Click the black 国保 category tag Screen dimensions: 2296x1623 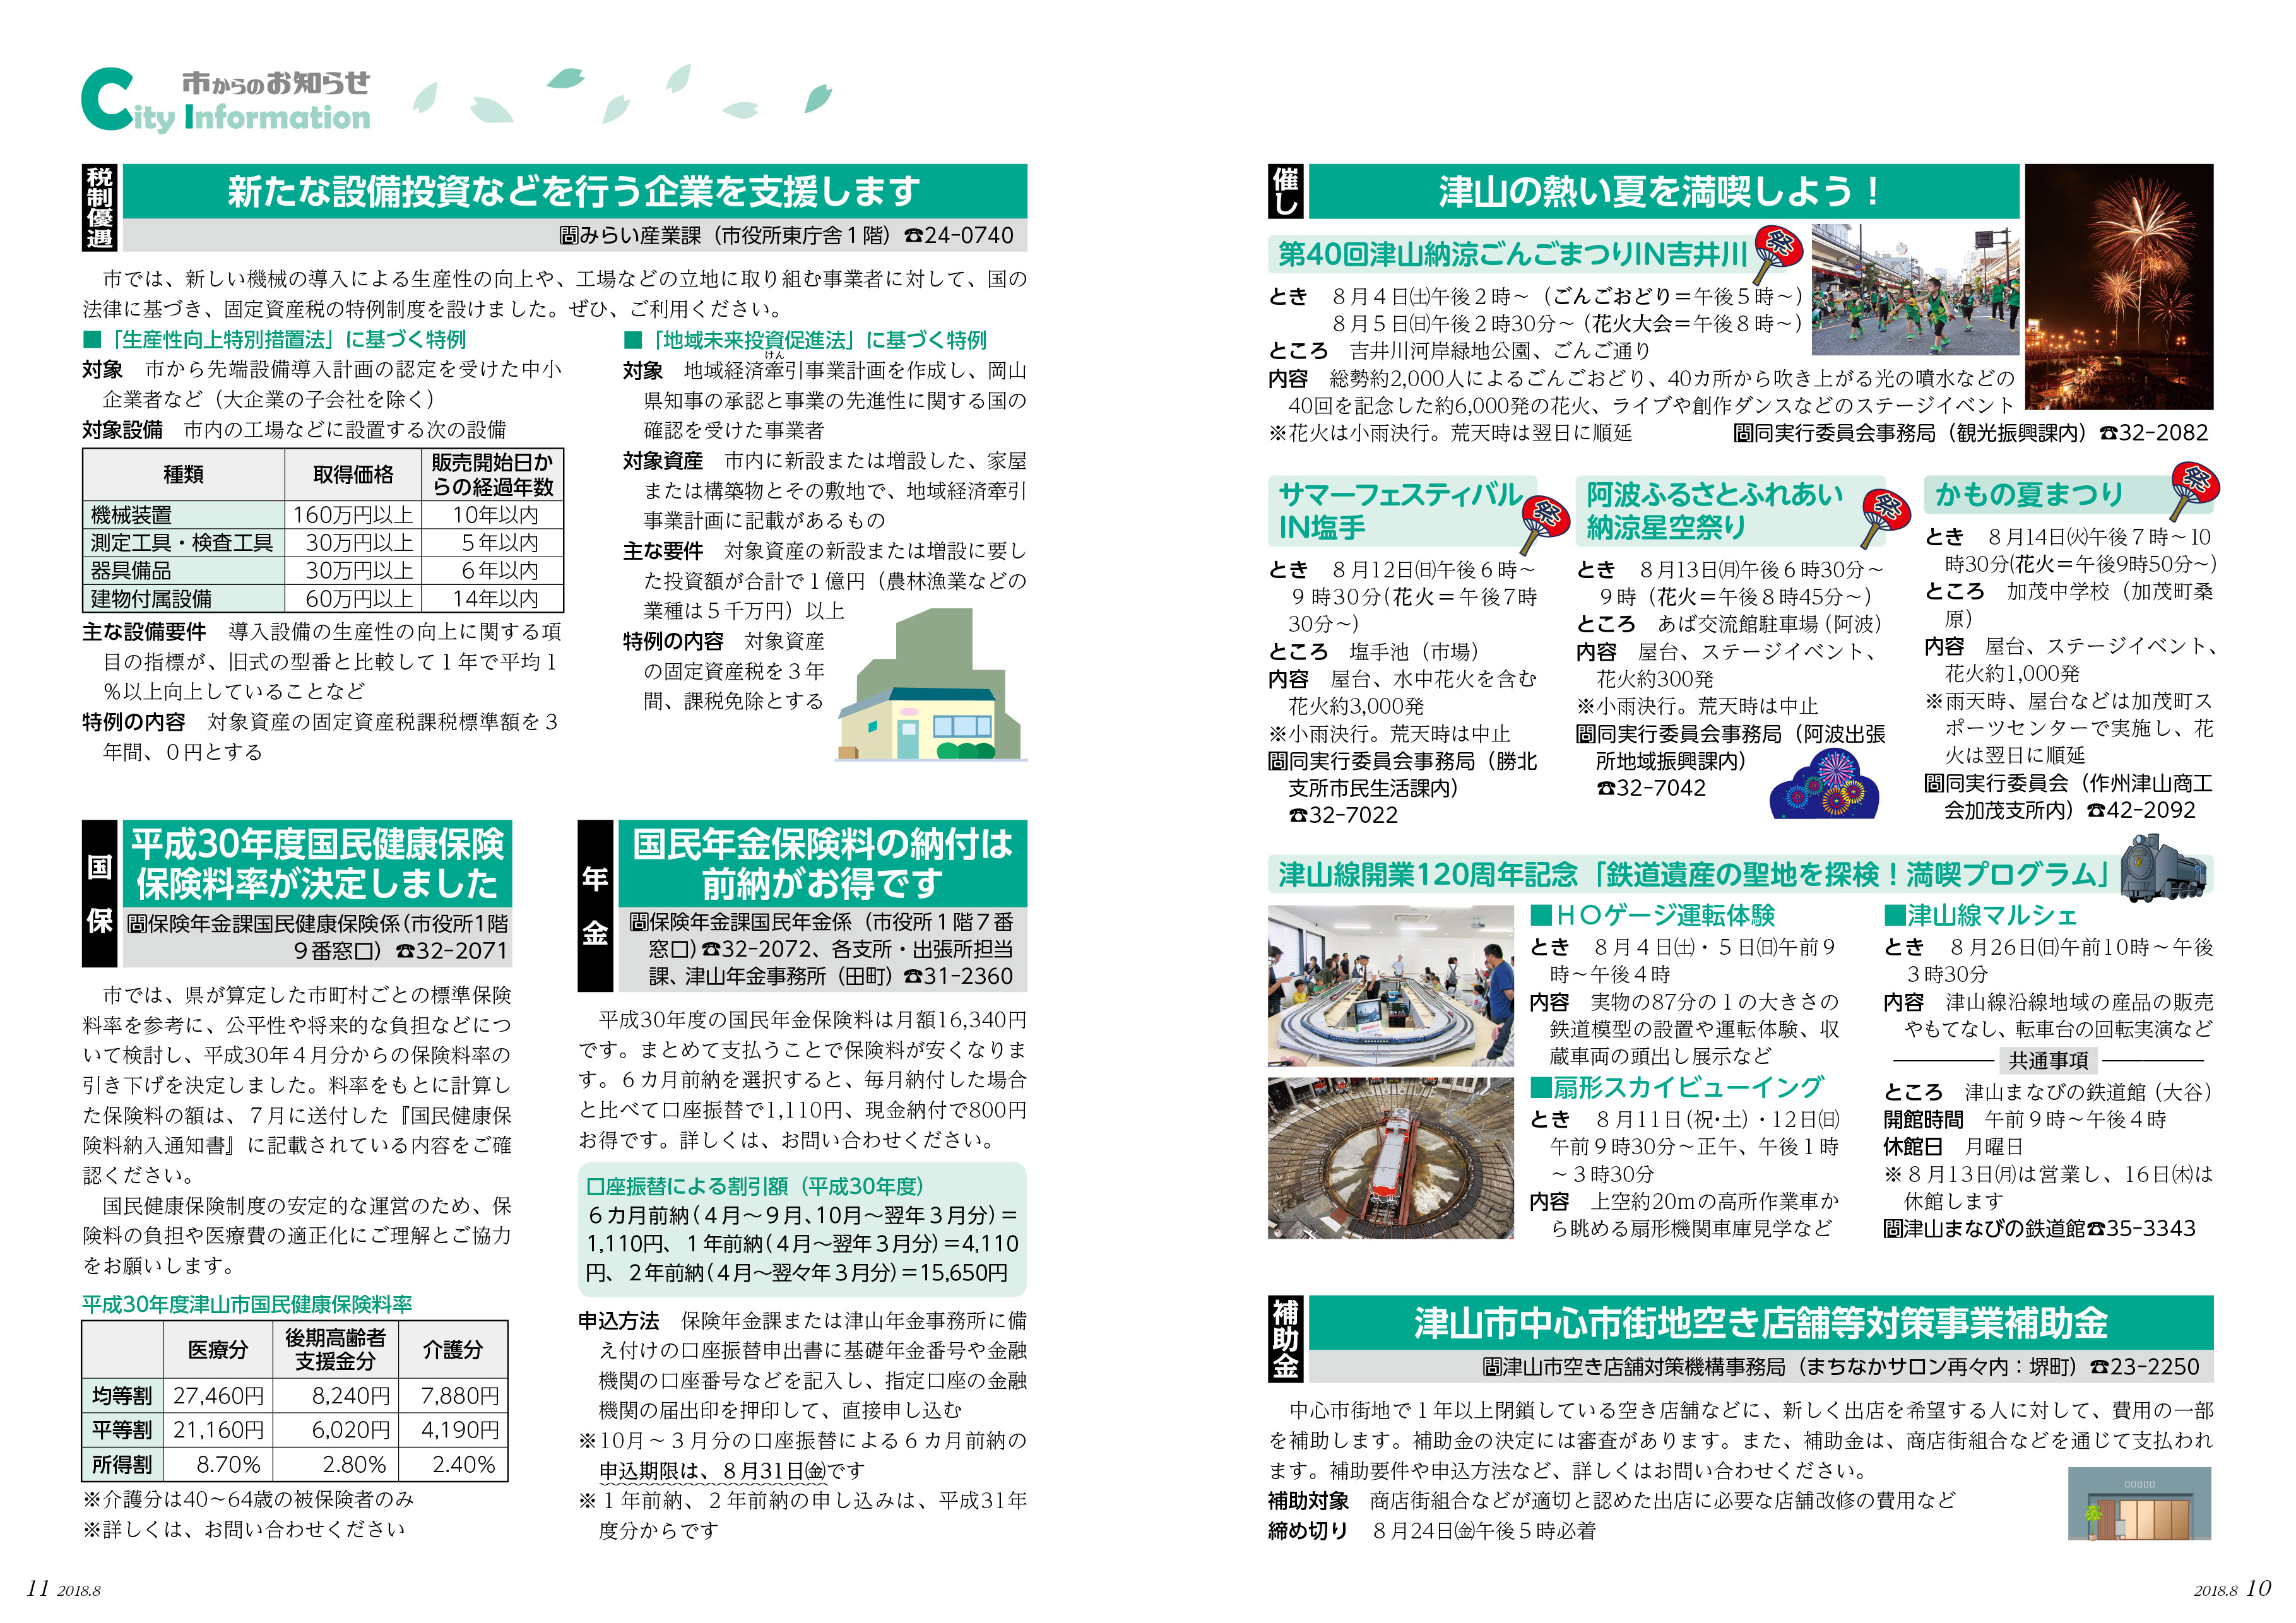click(x=99, y=893)
